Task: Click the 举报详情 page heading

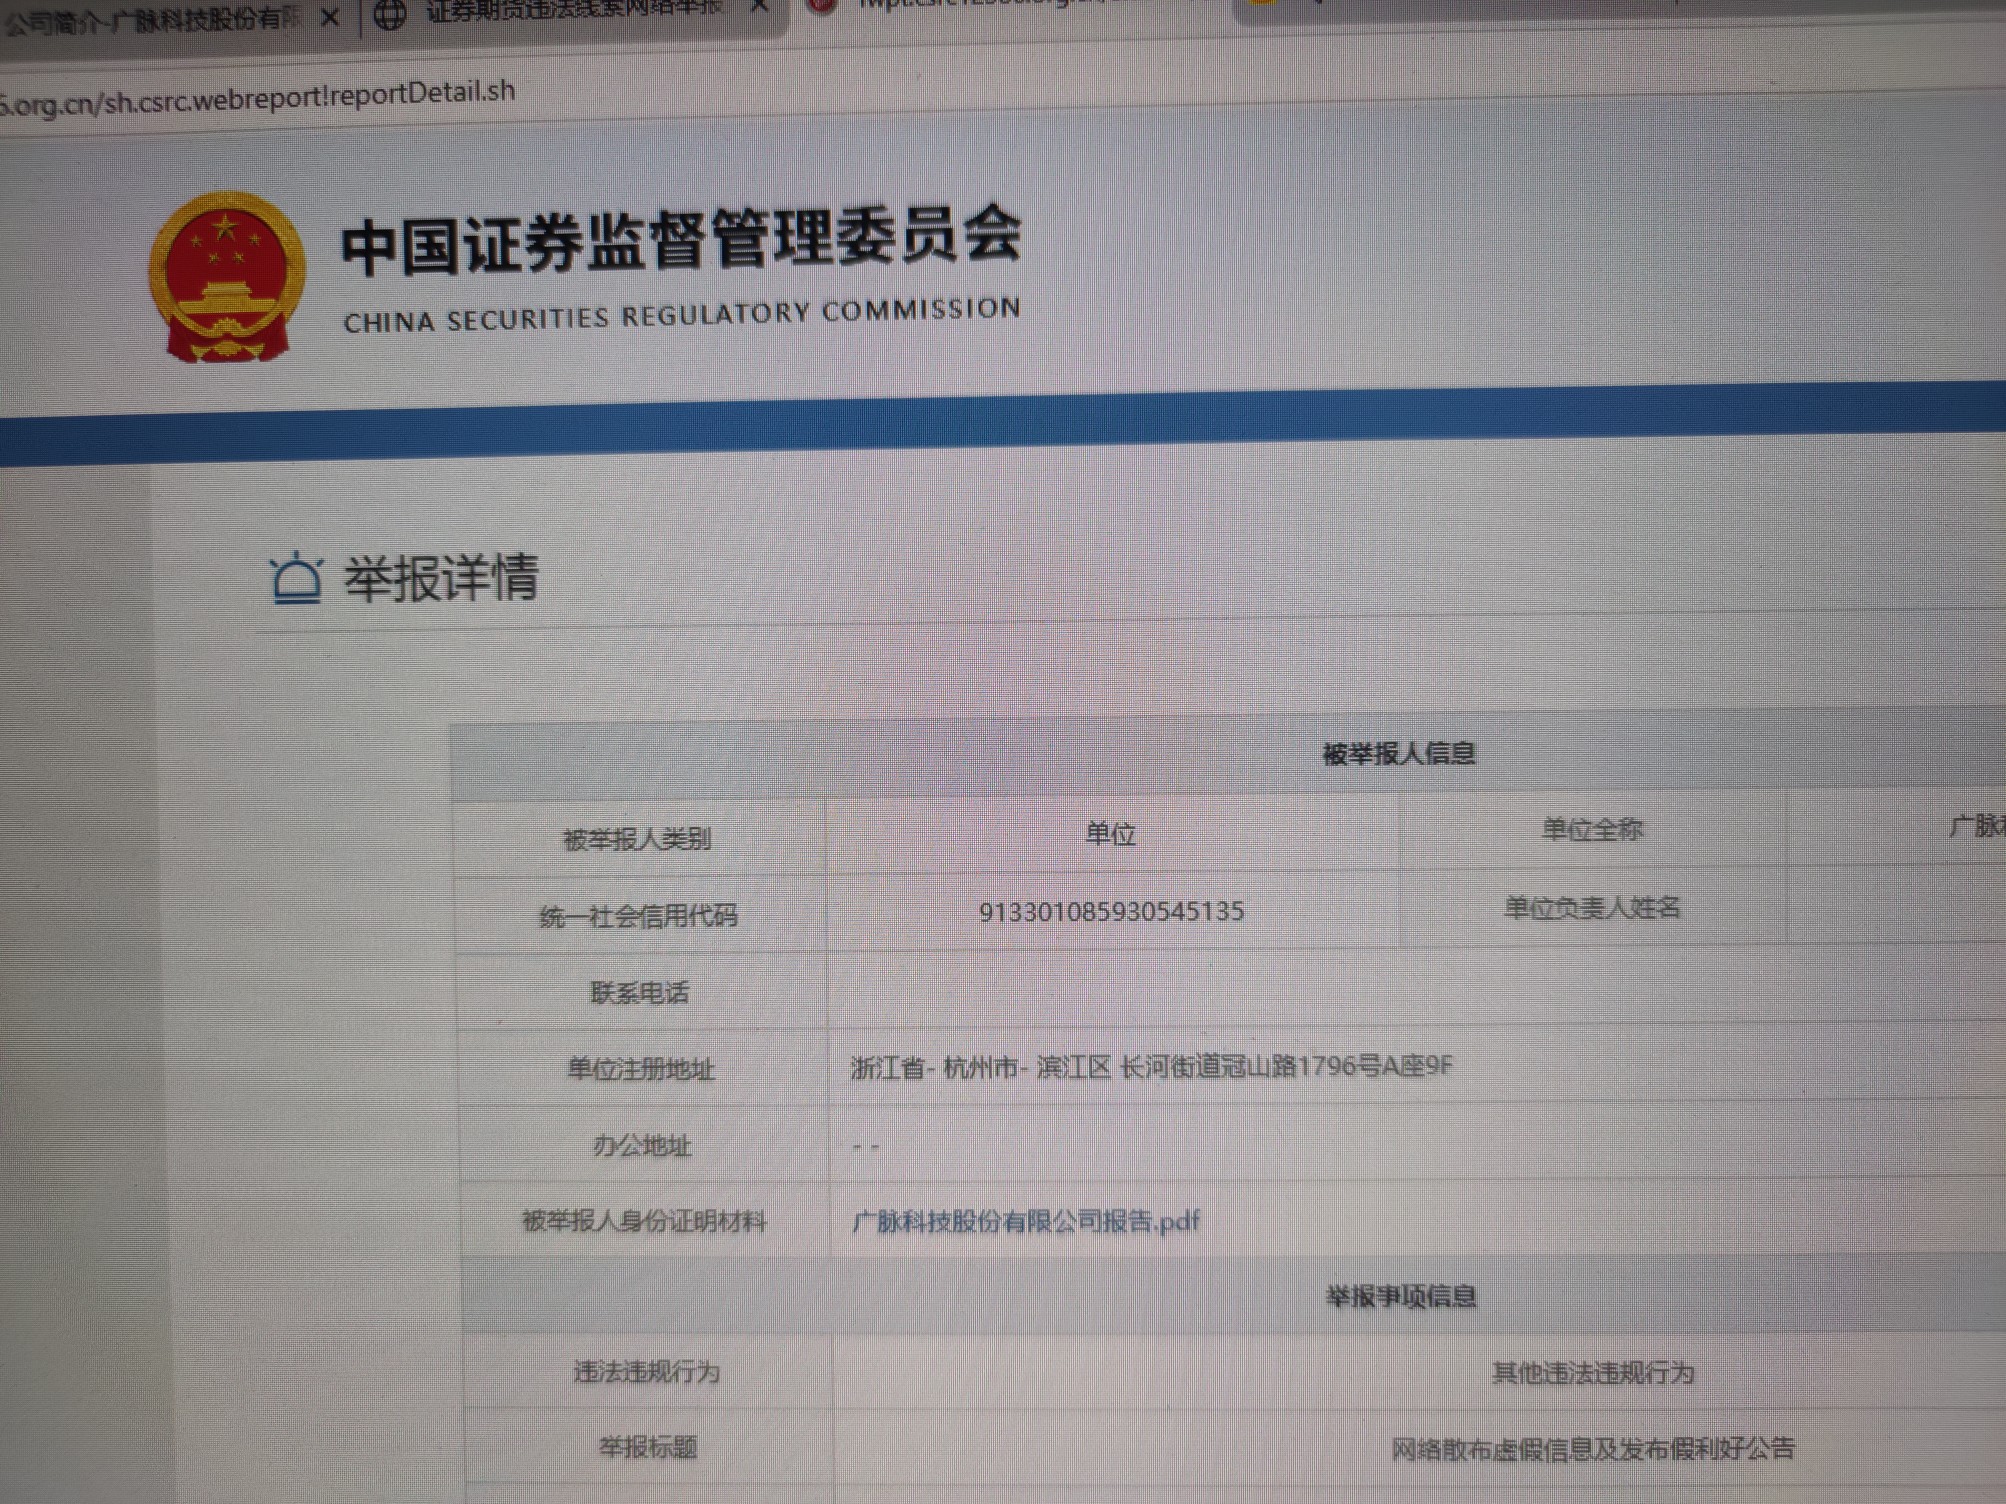Action: (441, 578)
